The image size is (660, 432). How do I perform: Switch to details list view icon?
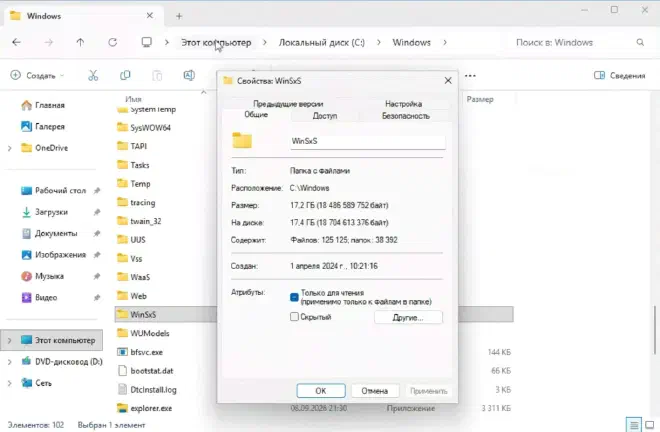coord(633,424)
